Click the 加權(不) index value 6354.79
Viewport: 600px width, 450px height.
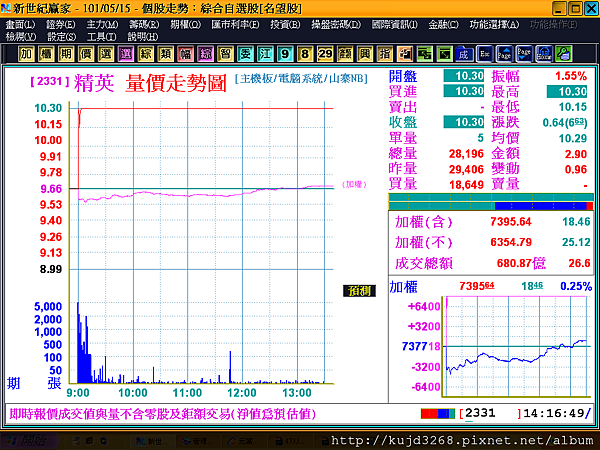pyautogui.click(x=511, y=242)
